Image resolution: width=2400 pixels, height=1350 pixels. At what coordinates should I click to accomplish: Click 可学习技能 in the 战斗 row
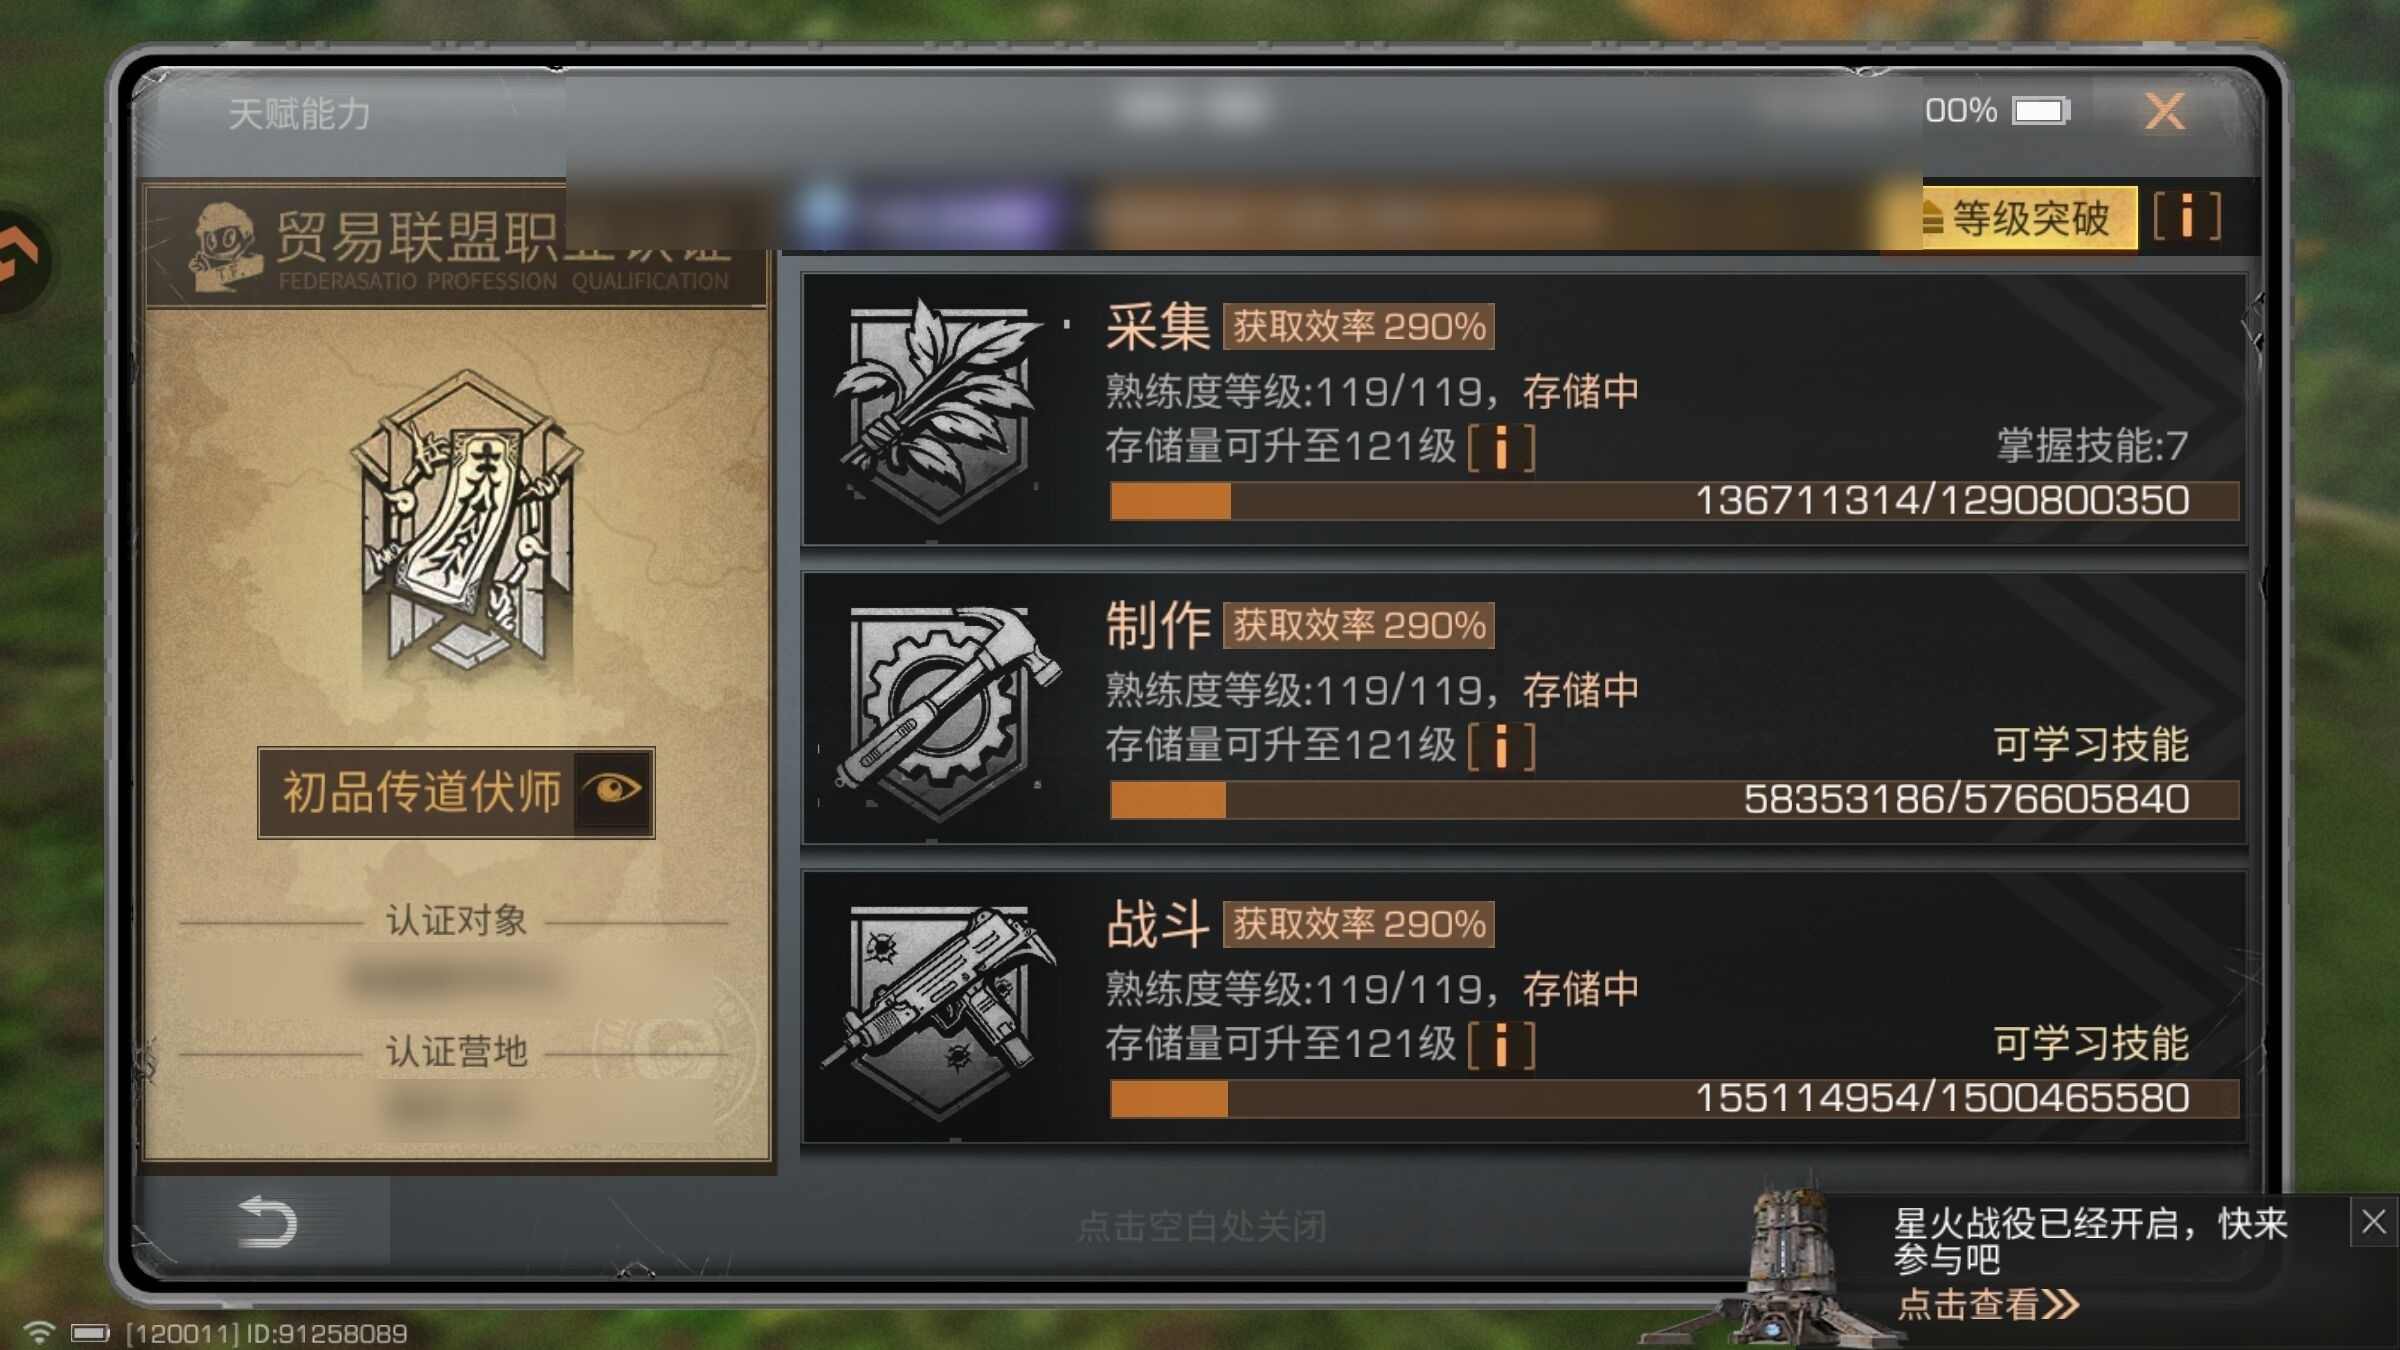[x=2090, y=1043]
